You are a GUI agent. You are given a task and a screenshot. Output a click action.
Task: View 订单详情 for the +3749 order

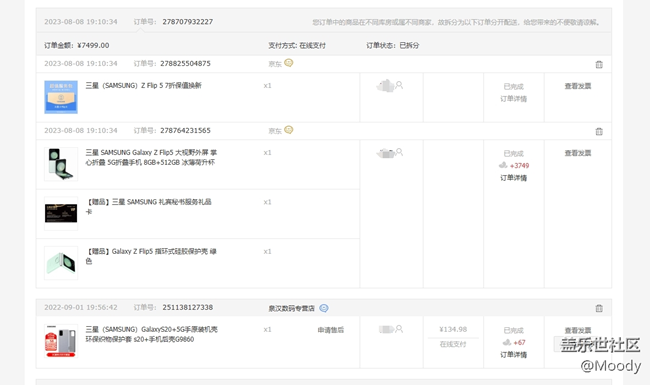(x=513, y=178)
